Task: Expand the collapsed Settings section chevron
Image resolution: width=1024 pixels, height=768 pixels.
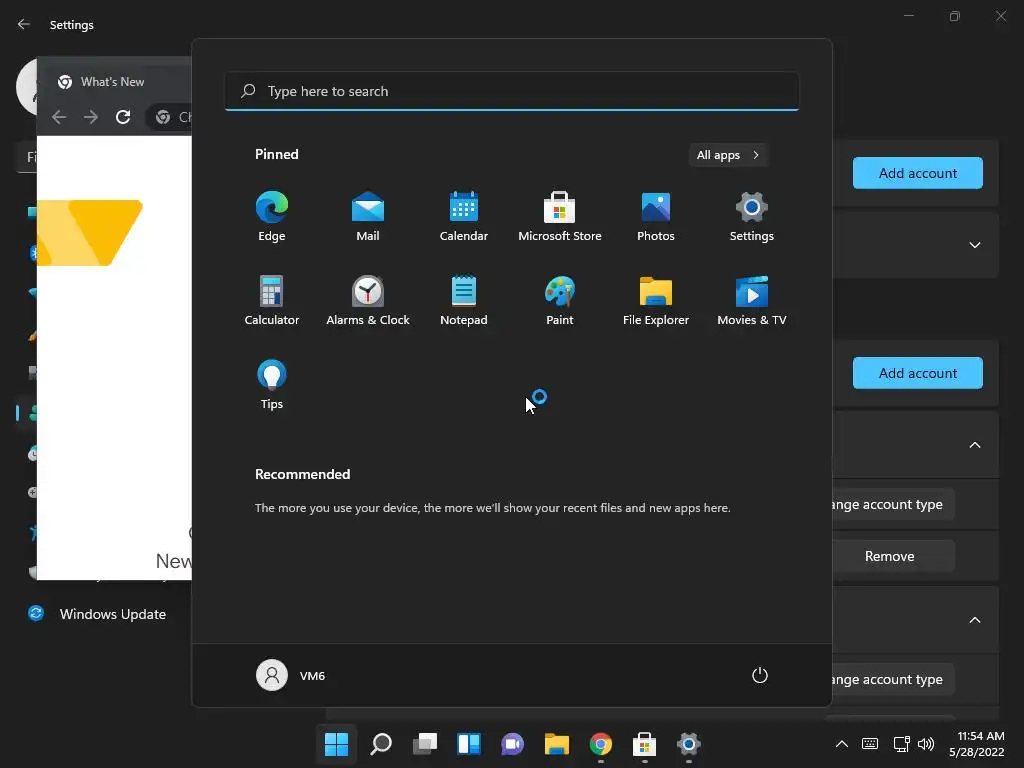Action: tap(974, 245)
